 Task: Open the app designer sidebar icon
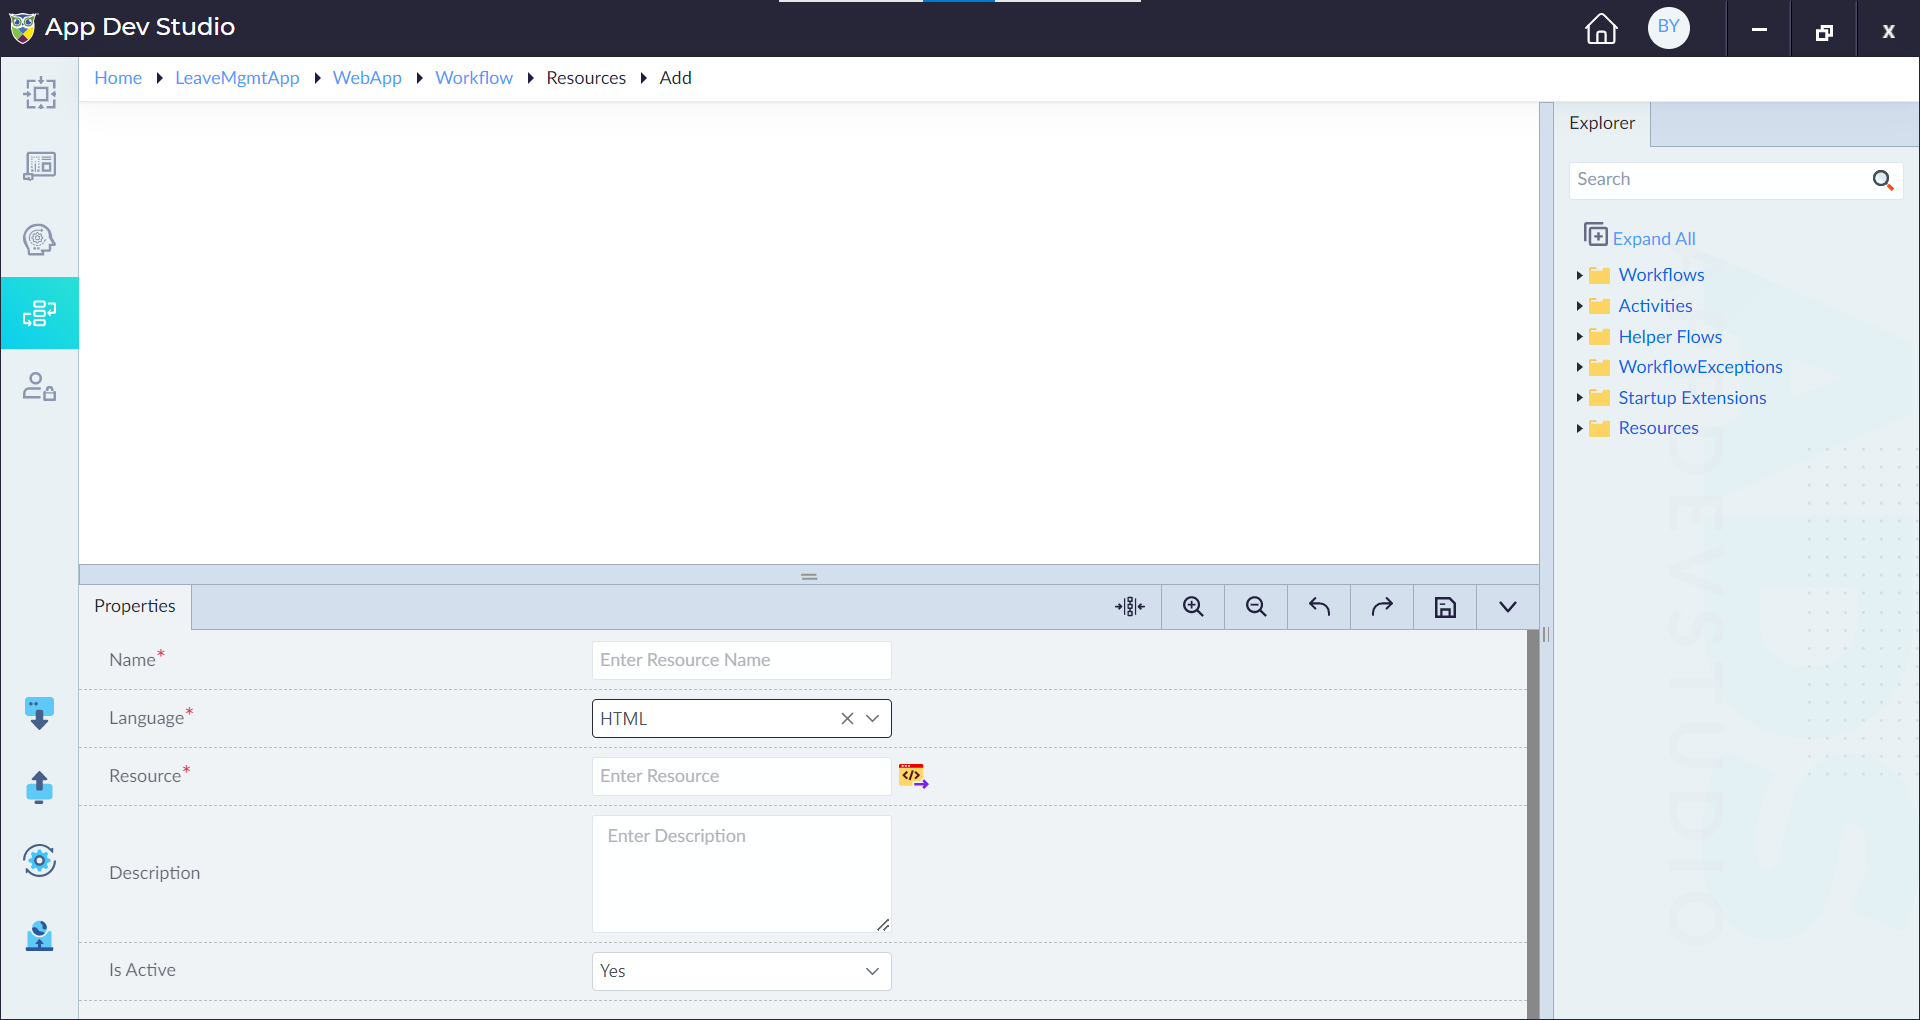point(40,93)
